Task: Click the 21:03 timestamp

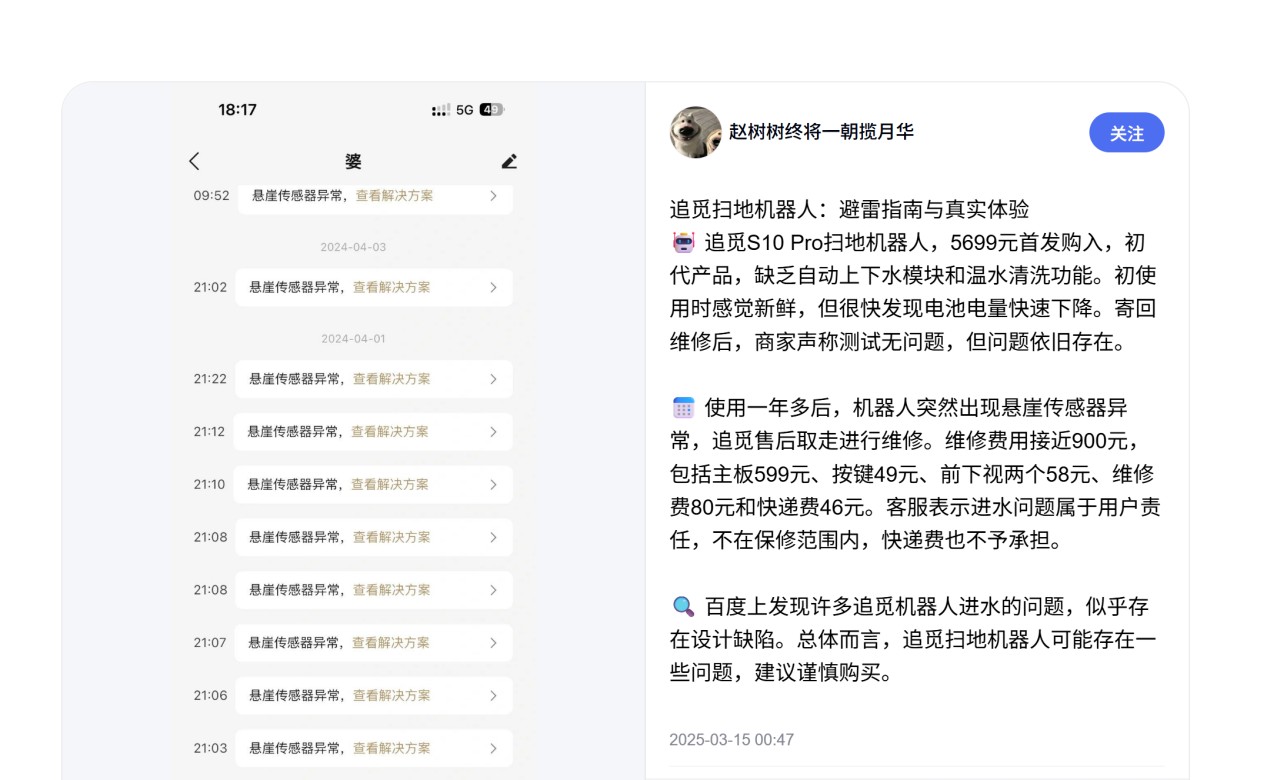Action: pos(210,748)
